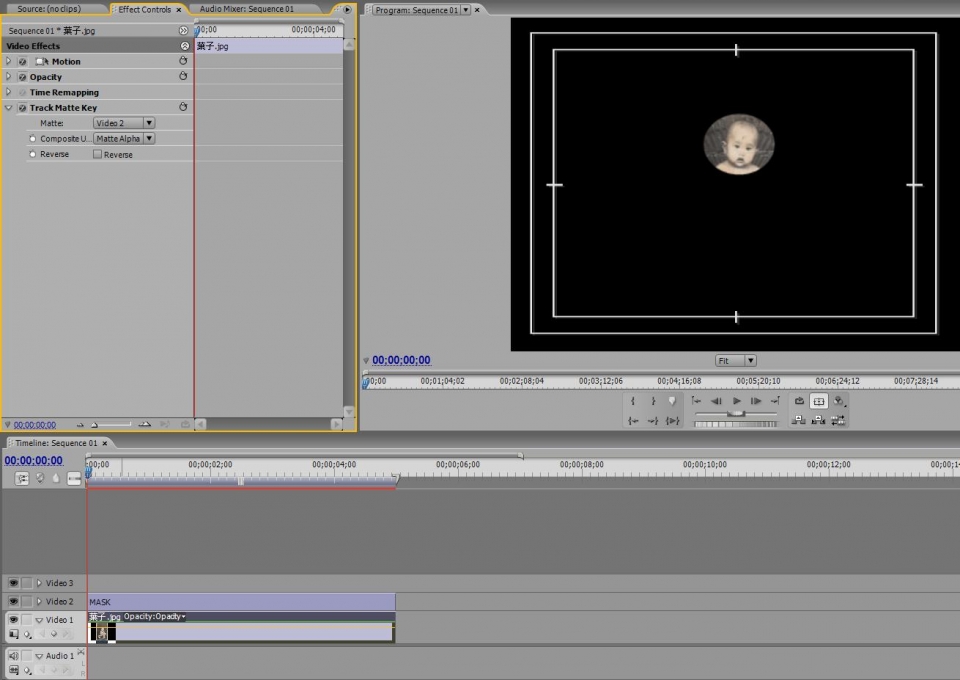Hide the Video 2 track eye
The width and height of the screenshot is (960, 680).
point(14,601)
